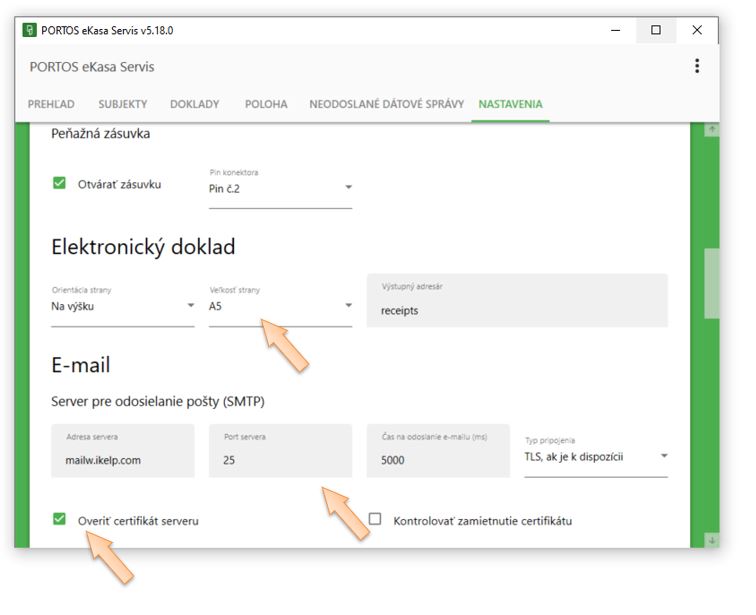
Task: Open the Veľkosť strany dropdown
Action: click(280, 307)
